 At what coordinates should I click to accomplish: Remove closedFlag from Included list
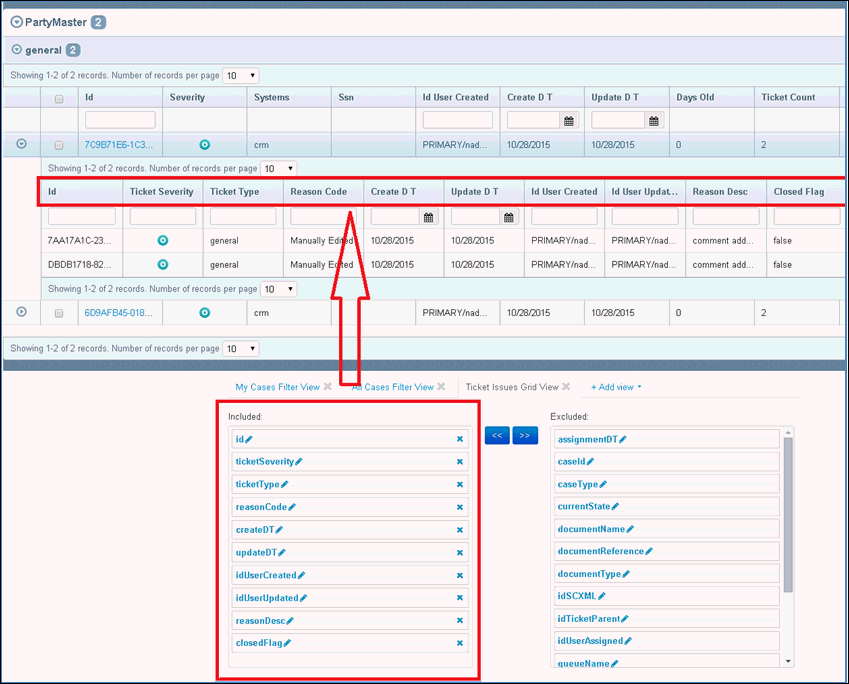click(x=460, y=644)
